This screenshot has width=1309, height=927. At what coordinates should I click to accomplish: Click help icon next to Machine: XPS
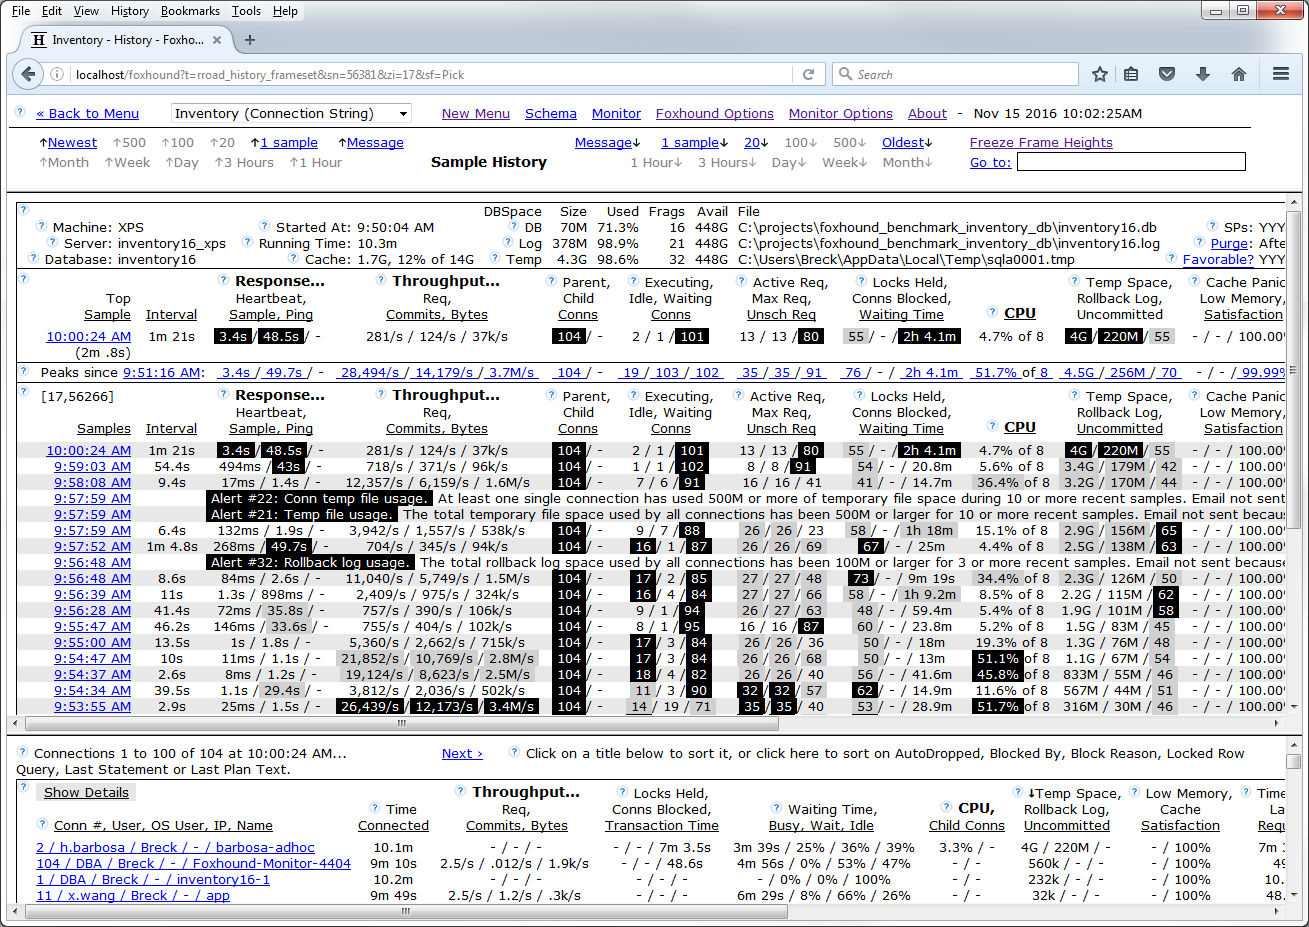point(41,226)
